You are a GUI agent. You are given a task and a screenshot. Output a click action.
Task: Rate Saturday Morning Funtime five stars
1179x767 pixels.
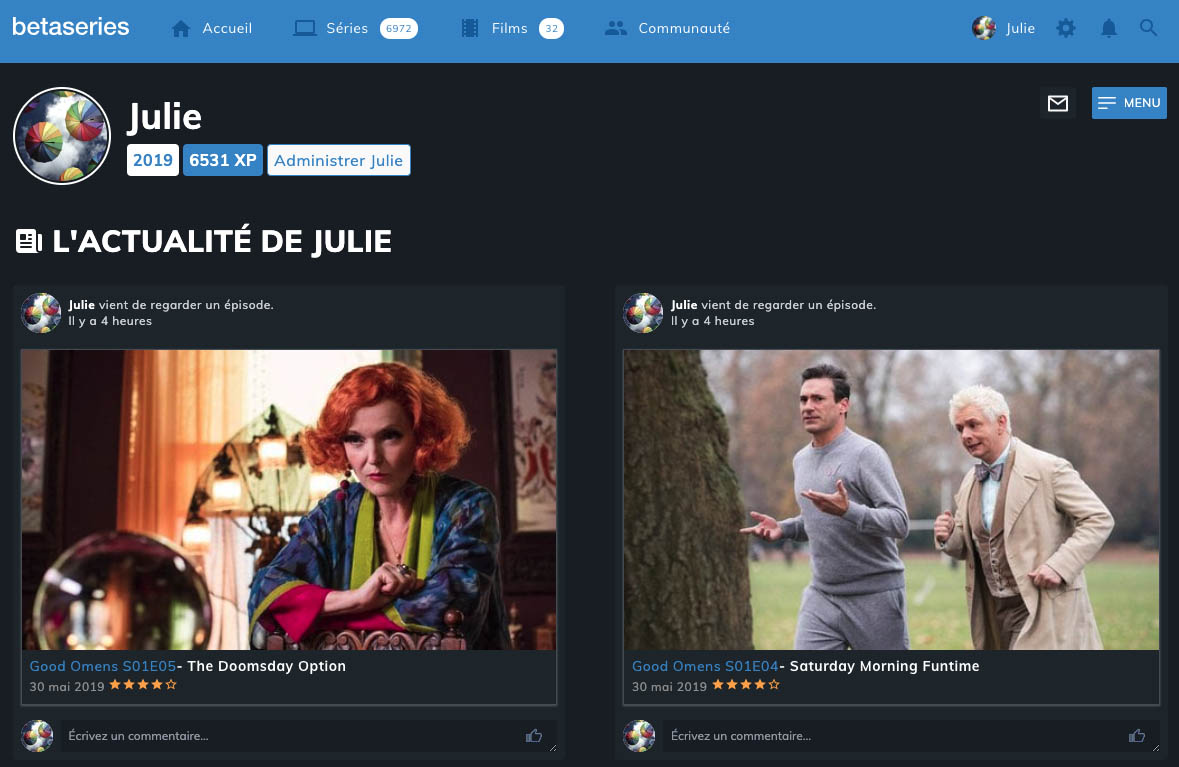pyautogui.click(x=774, y=685)
